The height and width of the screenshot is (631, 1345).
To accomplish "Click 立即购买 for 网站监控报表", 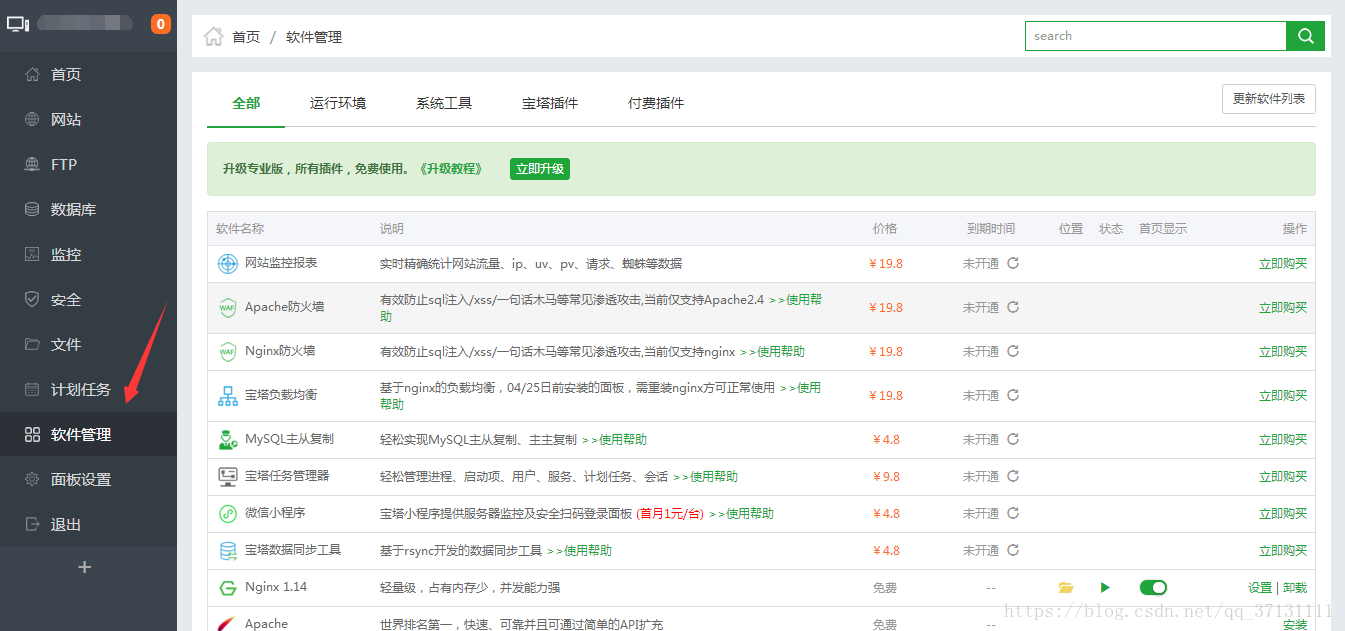I will pyautogui.click(x=1283, y=264).
